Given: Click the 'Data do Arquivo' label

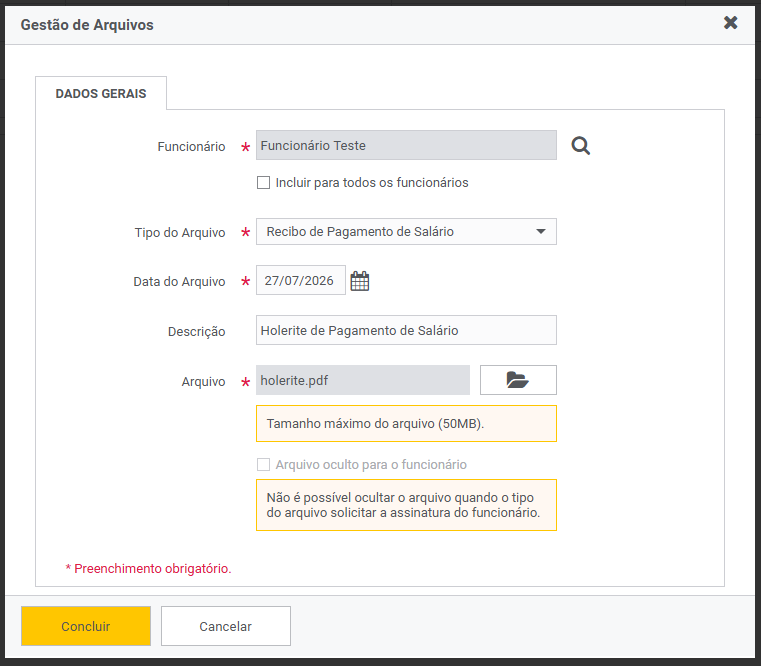Looking at the screenshot, I should (179, 282).
